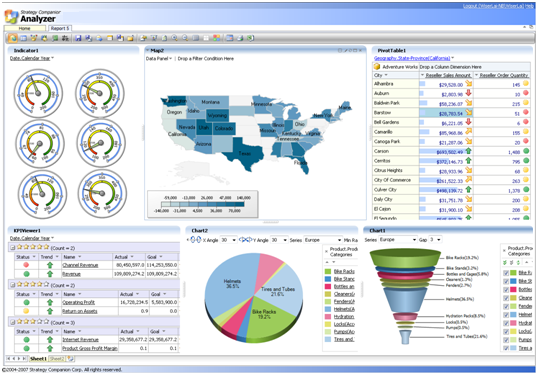
Task: Open the Operating Profit KPI link
Action: point(78,302)
